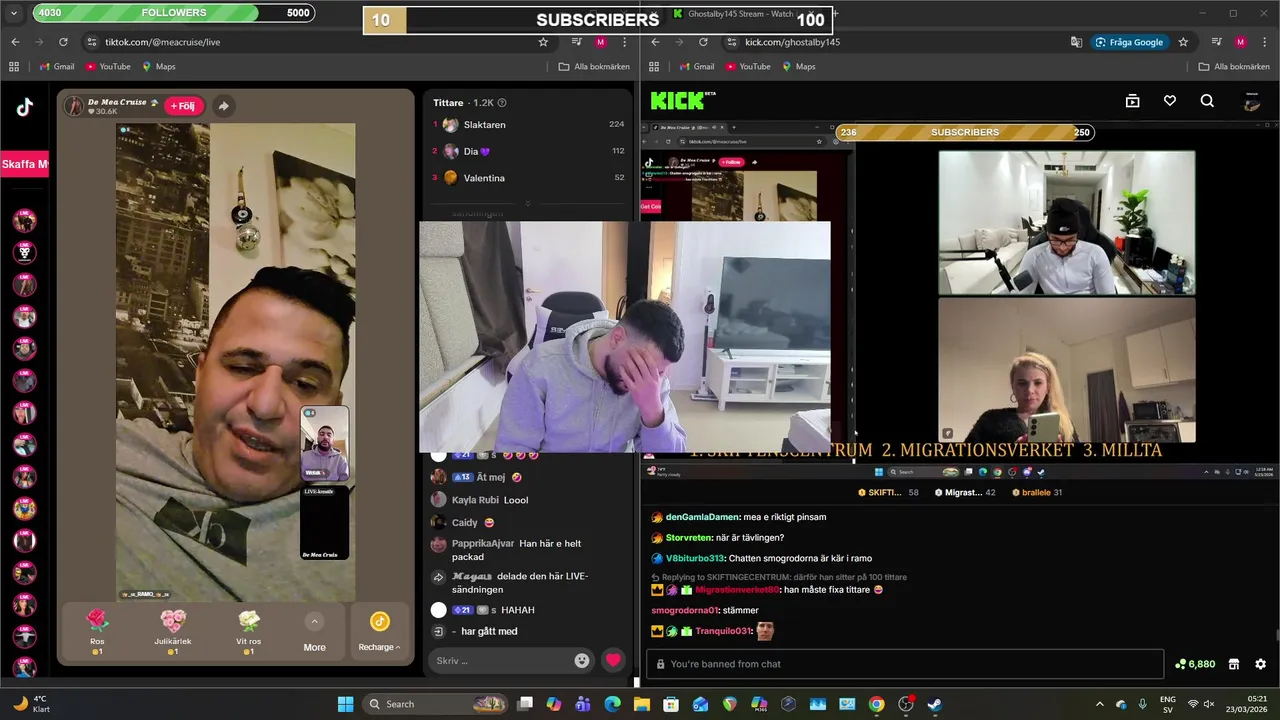The image size is (1280, 720).
Task: Click username smogrodorna01 in Kick chat
Action: (685, 610)
